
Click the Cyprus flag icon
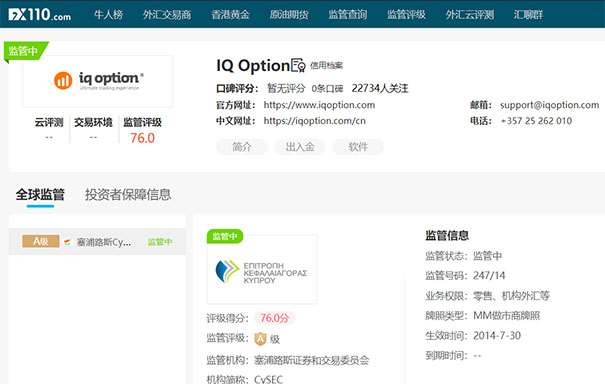click(68, 242)
